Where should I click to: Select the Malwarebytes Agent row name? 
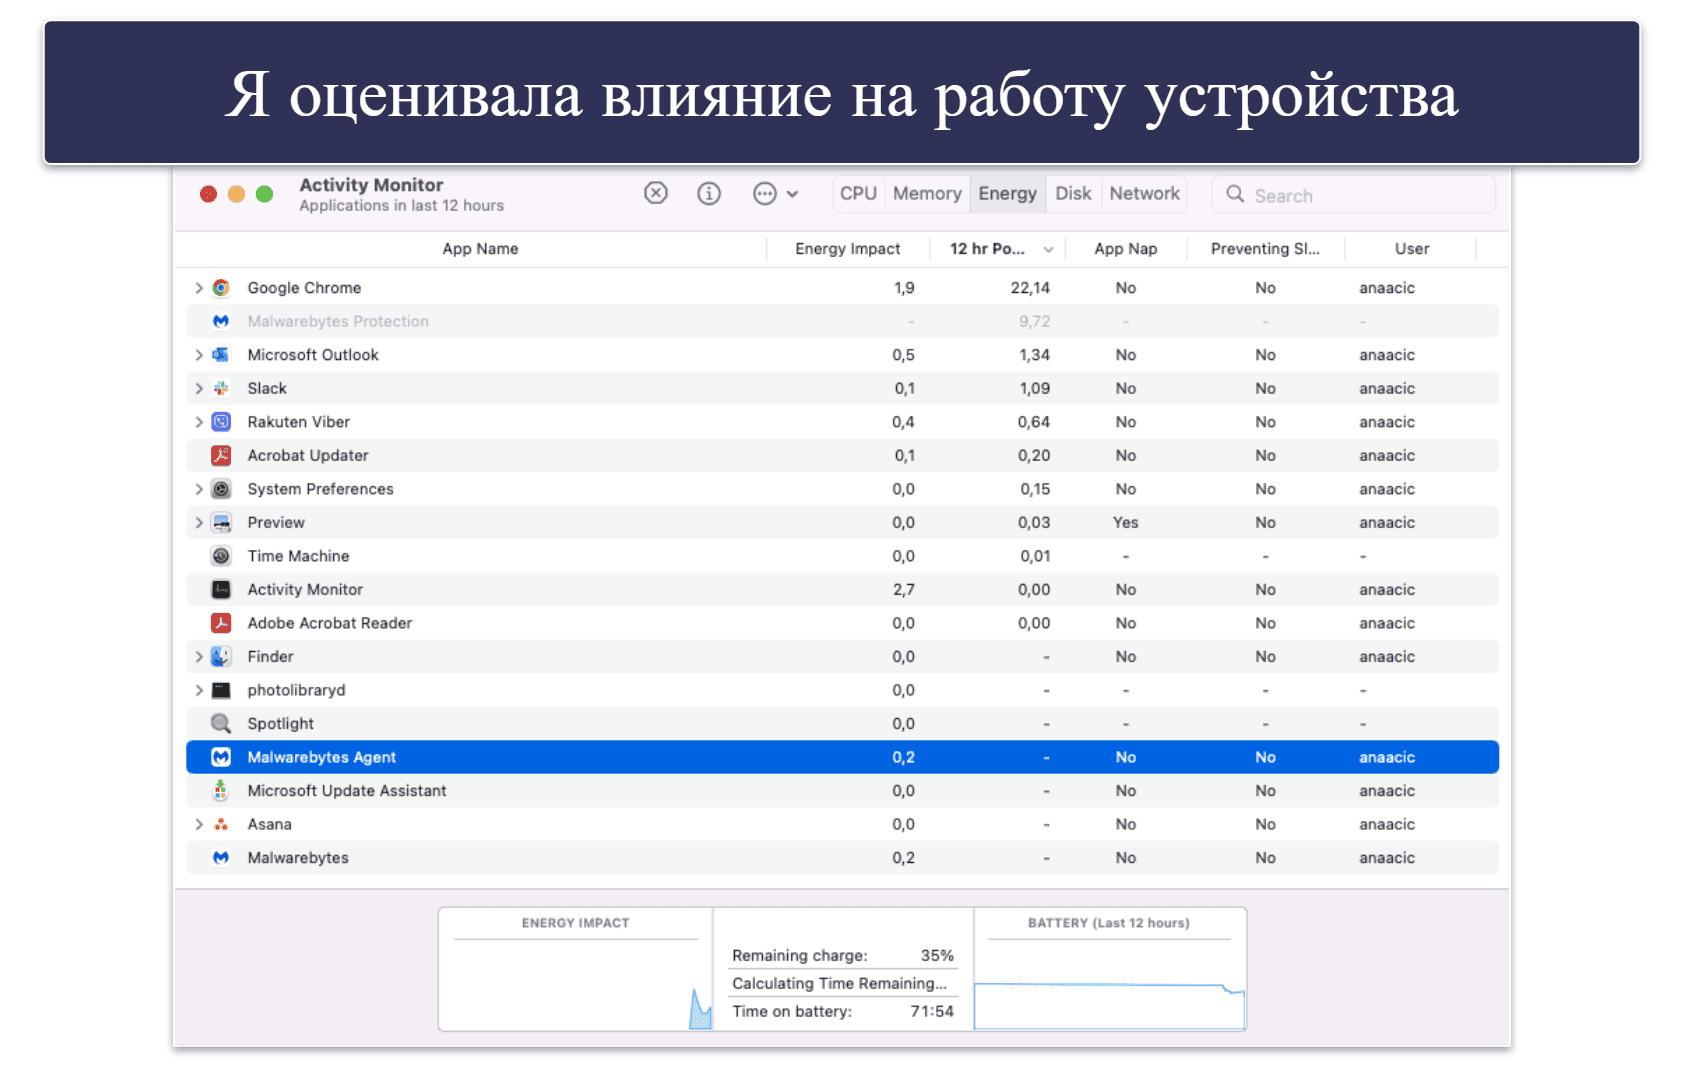(322, 757)
